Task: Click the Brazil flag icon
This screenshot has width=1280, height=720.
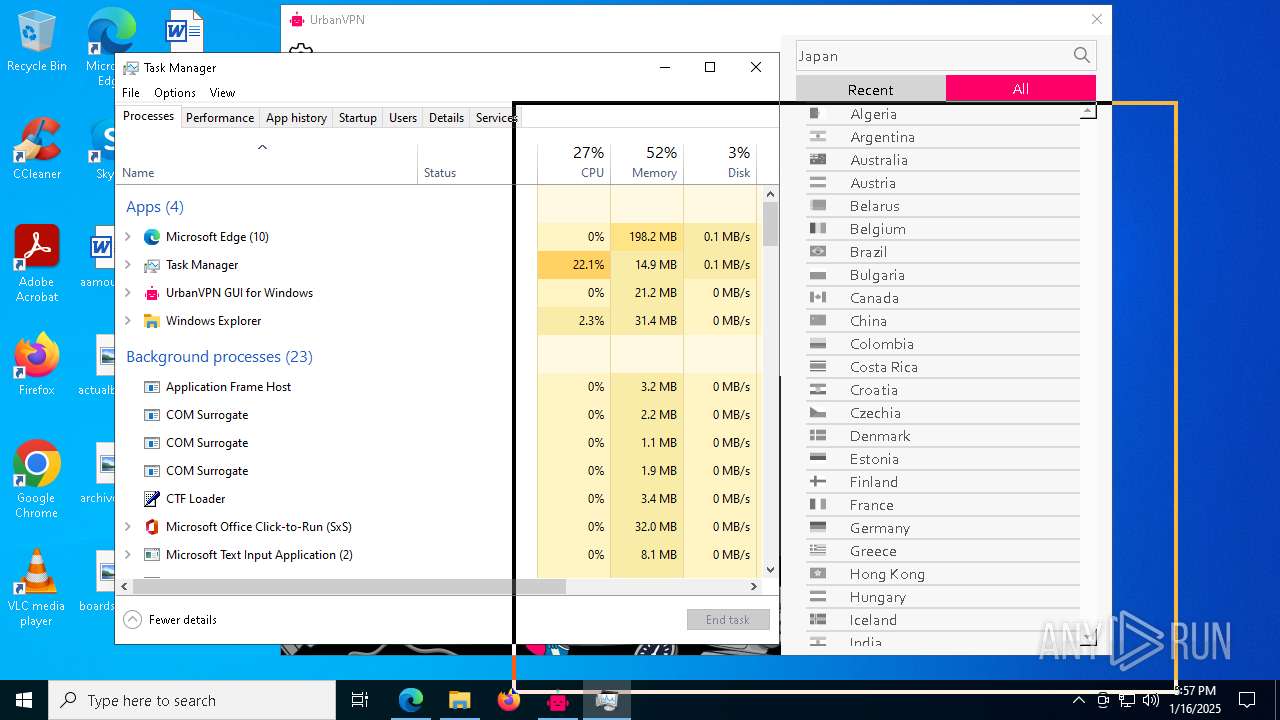Action: [x=818, y=251]
